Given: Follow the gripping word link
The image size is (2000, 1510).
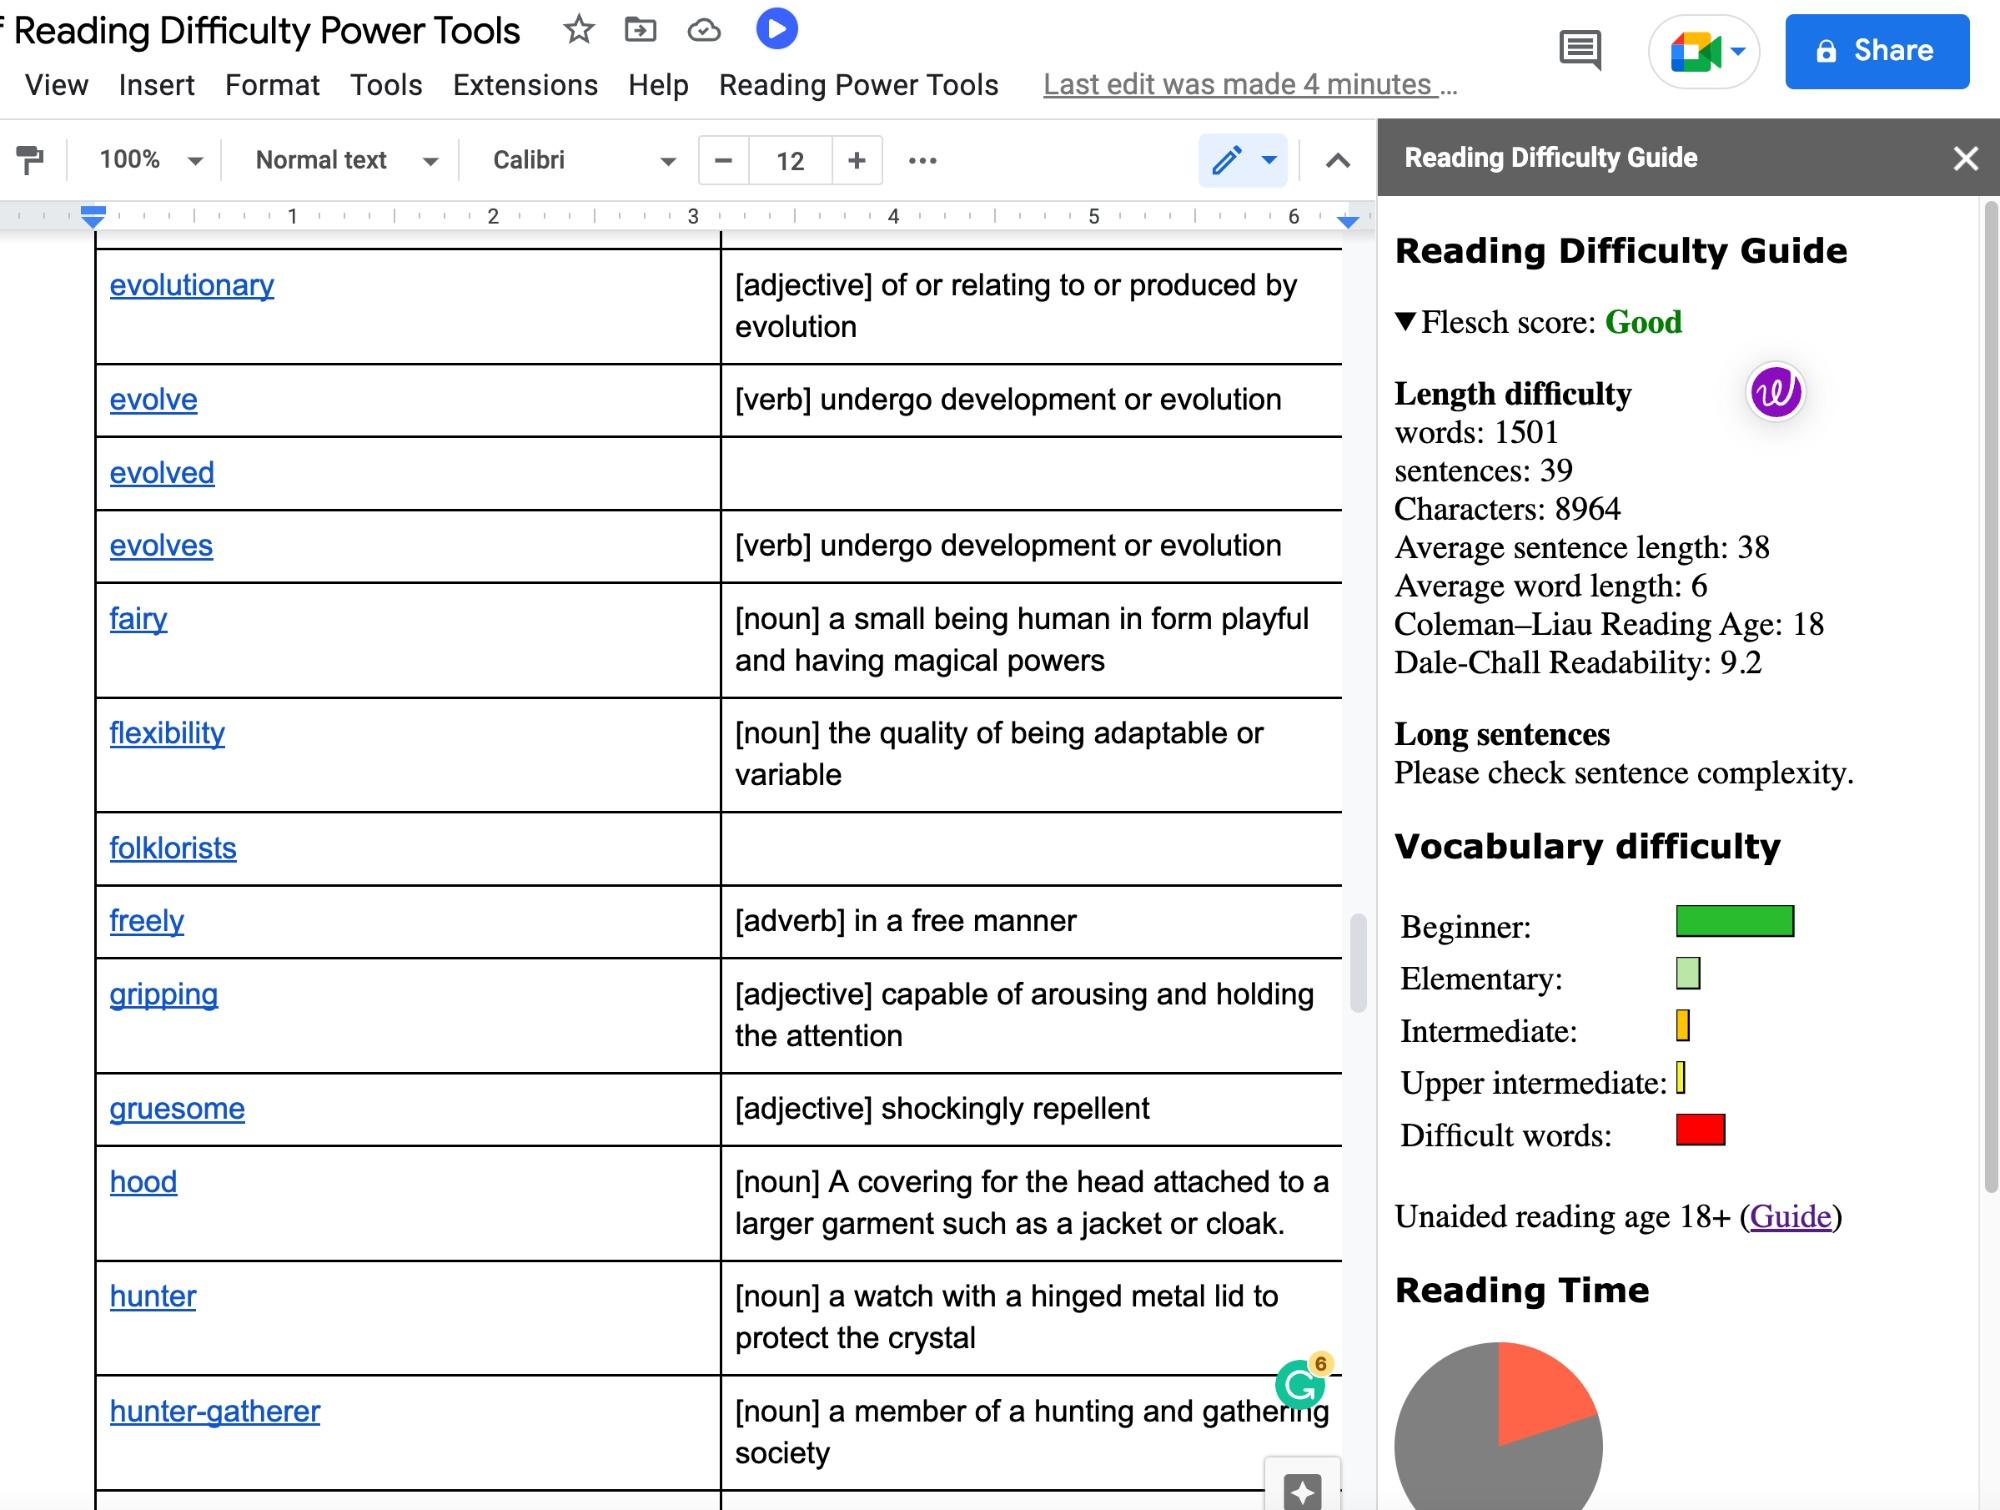Looking at the screenshot, I should click(x=164, y=995).
